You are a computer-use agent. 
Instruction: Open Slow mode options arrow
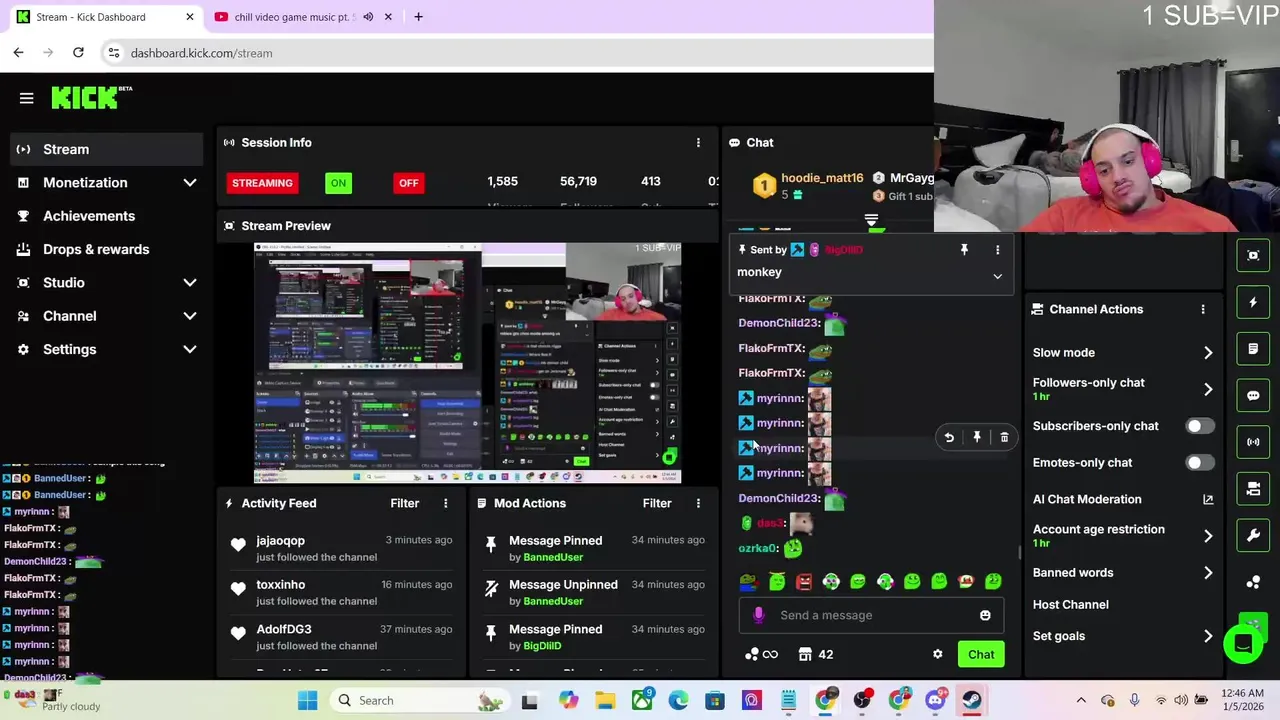pyautogui.click(x=1208, y=353)
